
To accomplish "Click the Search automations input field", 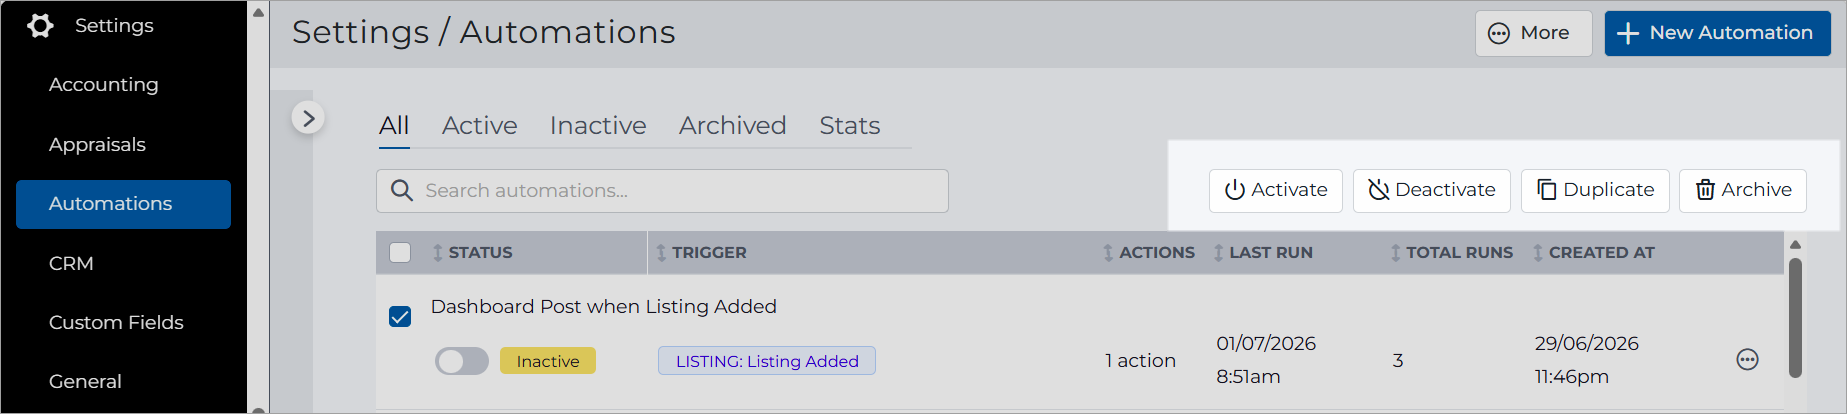I will [x=662, y=191].
